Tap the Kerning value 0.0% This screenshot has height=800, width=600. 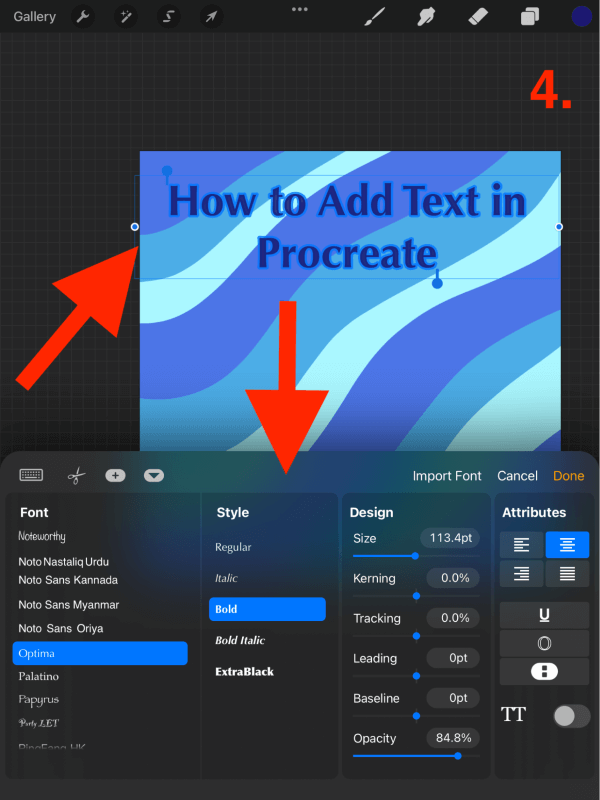pos(453,578)
